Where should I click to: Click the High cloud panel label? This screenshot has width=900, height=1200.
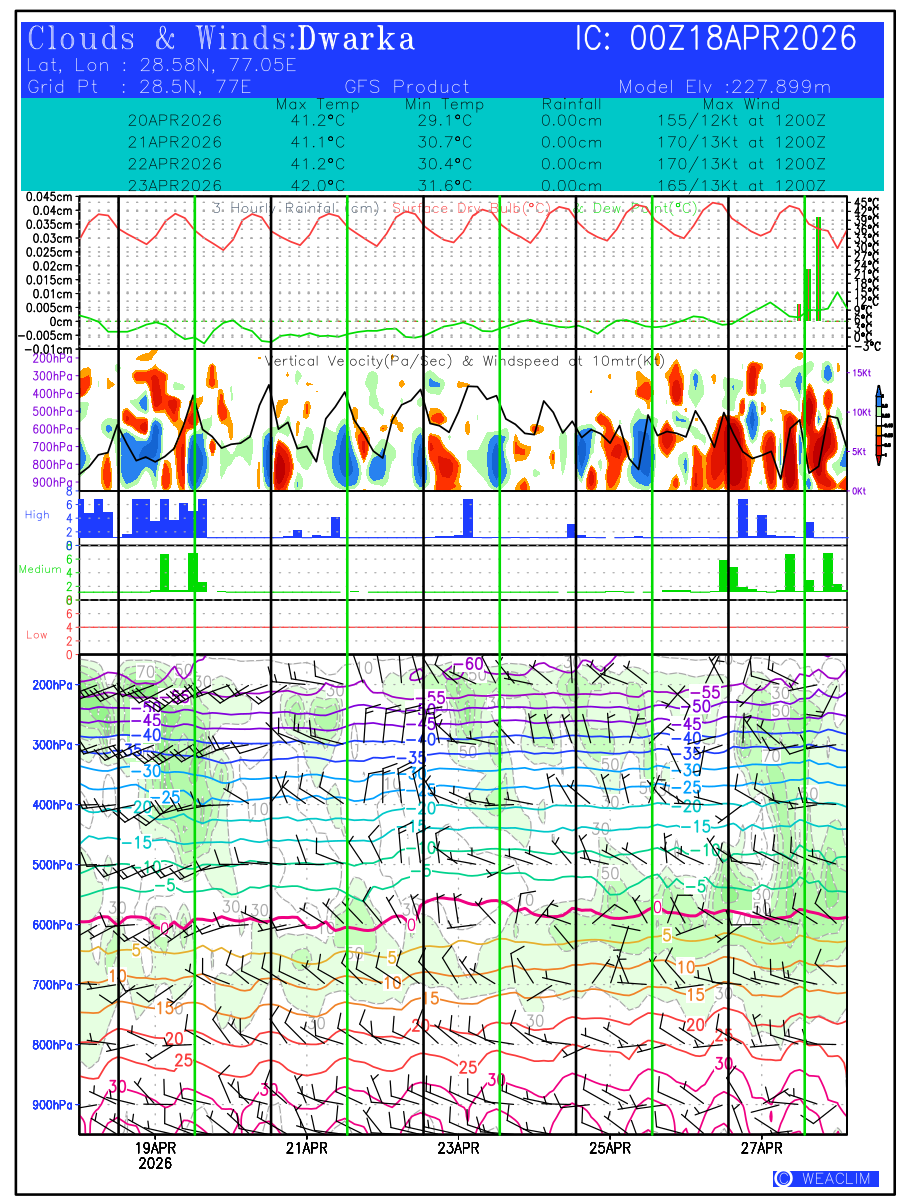tap(37, 514)
